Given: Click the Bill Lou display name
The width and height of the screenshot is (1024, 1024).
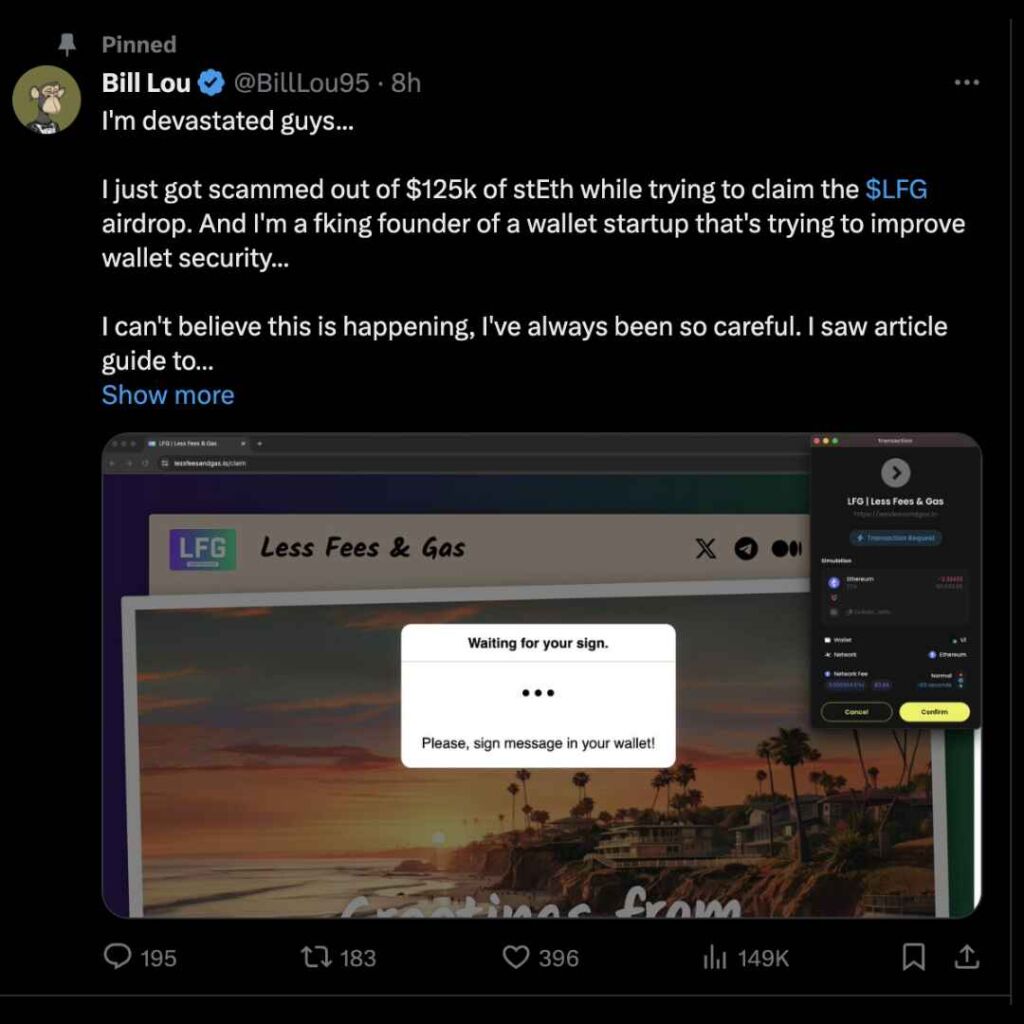Looking at the screenshot, I should [146, 84].
